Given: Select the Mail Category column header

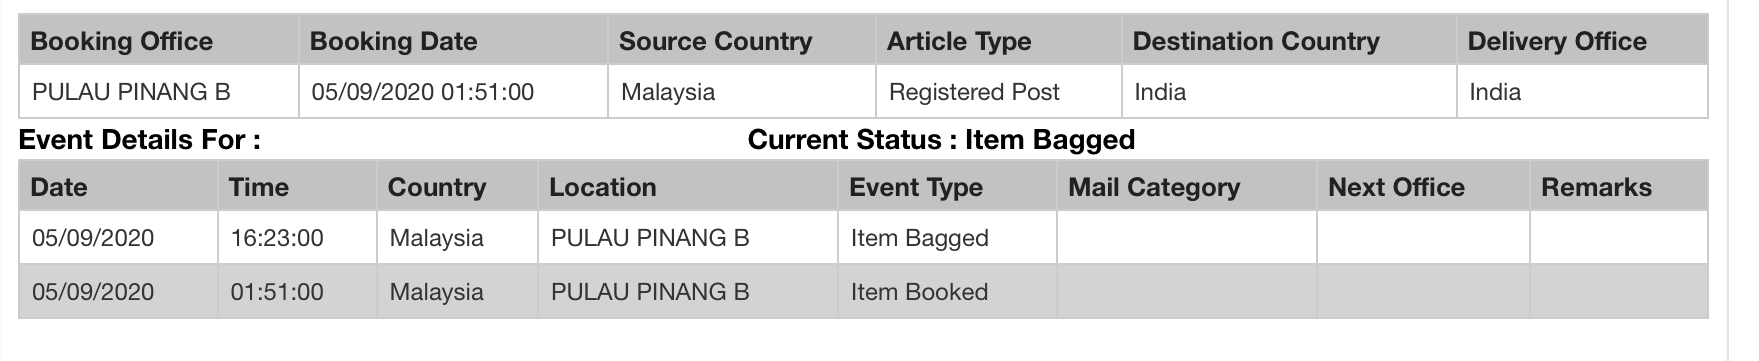Looking at the screenshot, I should [x=1186, y=187].
